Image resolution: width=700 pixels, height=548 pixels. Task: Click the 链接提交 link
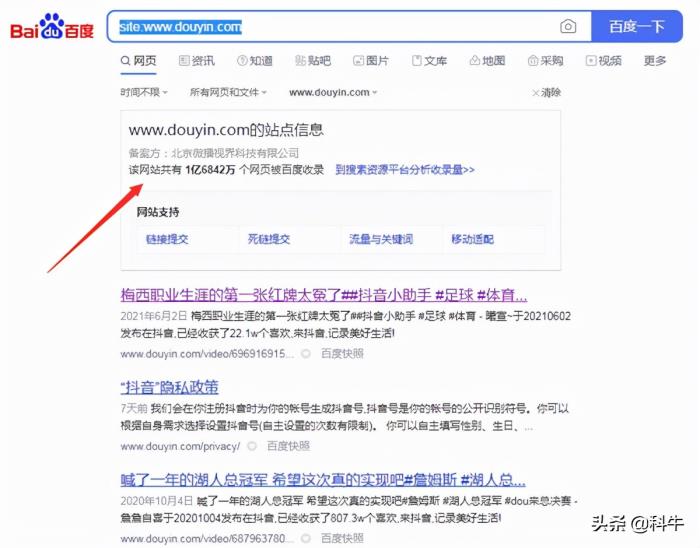coord(167,239)
